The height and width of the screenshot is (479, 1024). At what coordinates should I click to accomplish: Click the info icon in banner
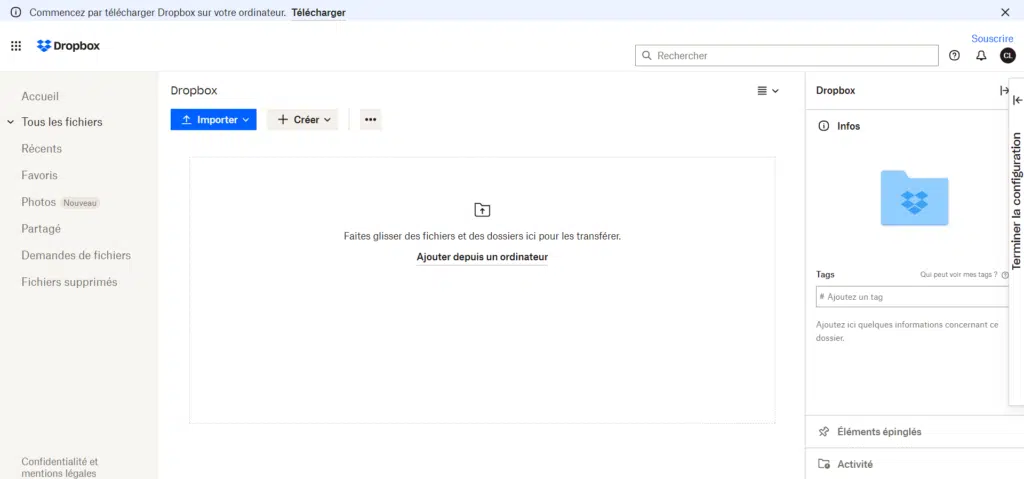click(16, 12)
